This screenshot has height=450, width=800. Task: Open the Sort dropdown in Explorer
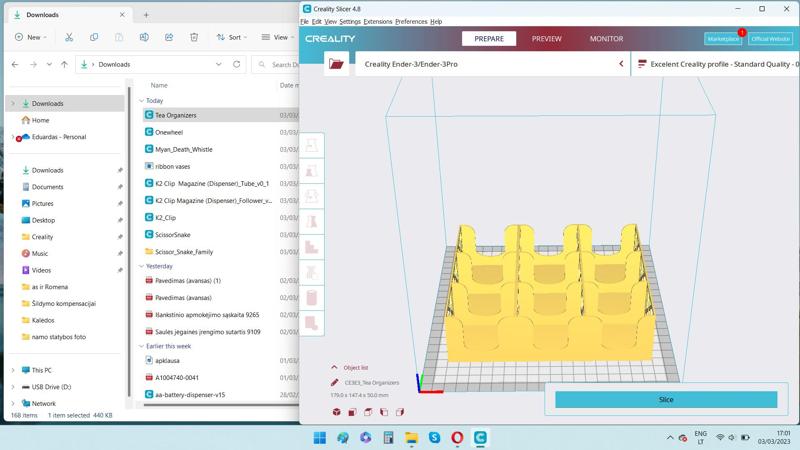(x=232, y=37)
